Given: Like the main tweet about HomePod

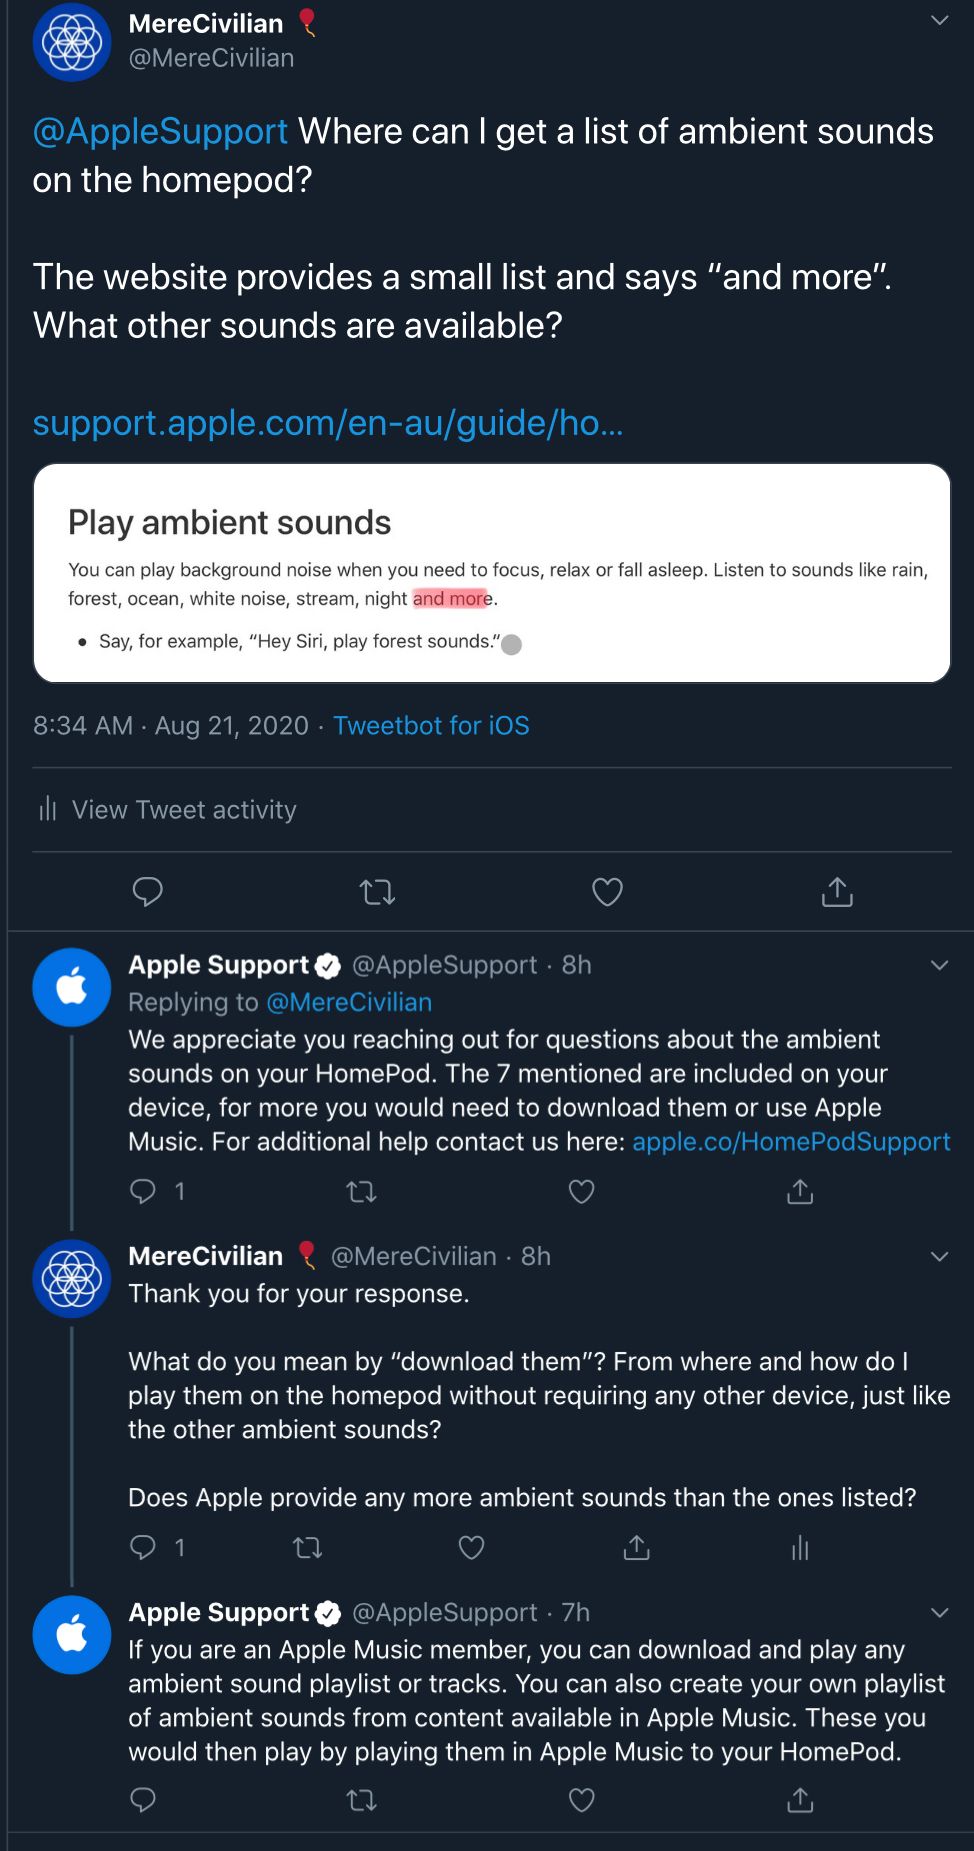Looking at the screenshot, I should pyautogui.click(x=607, y=891).
